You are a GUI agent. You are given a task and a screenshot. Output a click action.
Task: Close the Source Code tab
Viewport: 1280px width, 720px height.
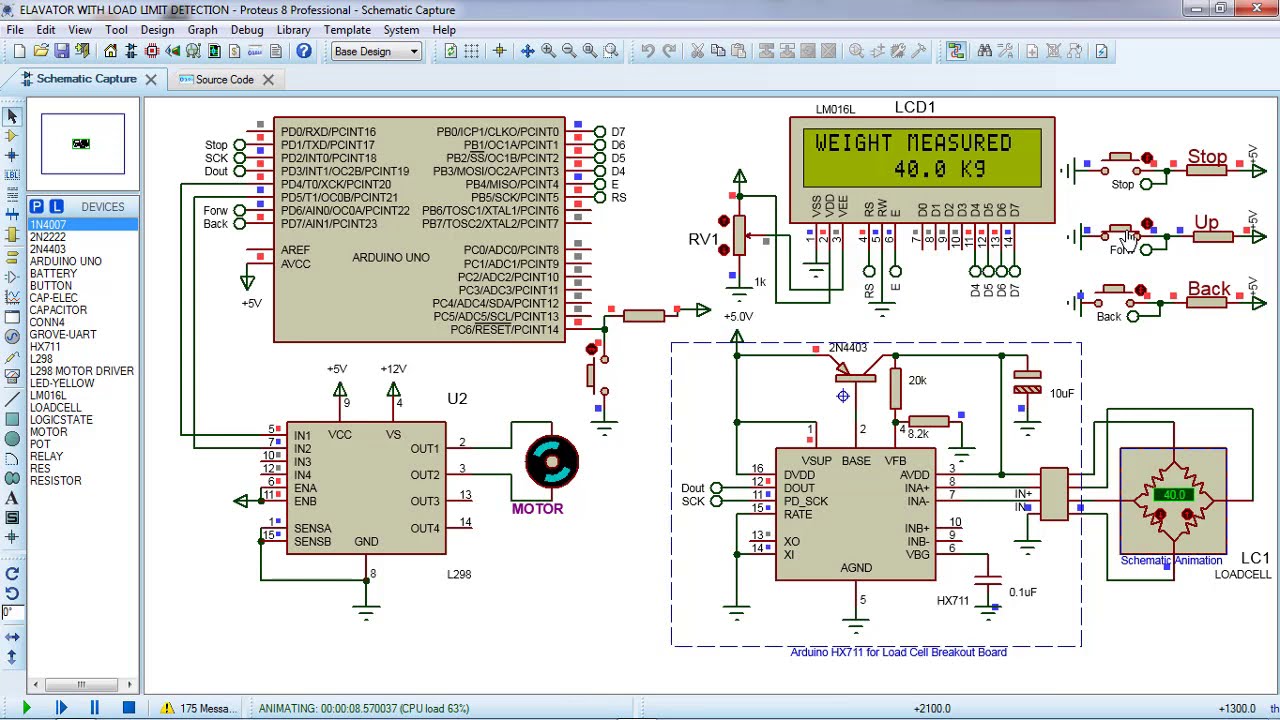[268, 79]
